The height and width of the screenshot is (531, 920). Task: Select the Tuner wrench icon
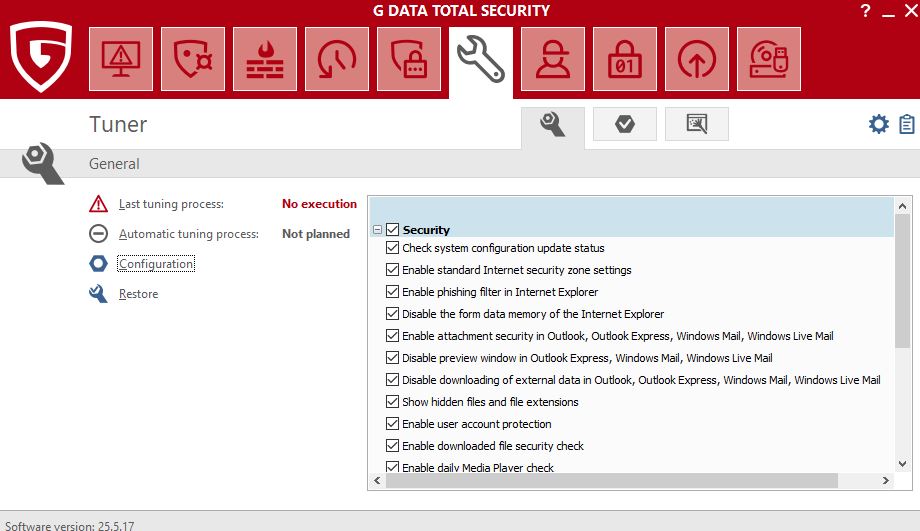[x=481, y=59]
